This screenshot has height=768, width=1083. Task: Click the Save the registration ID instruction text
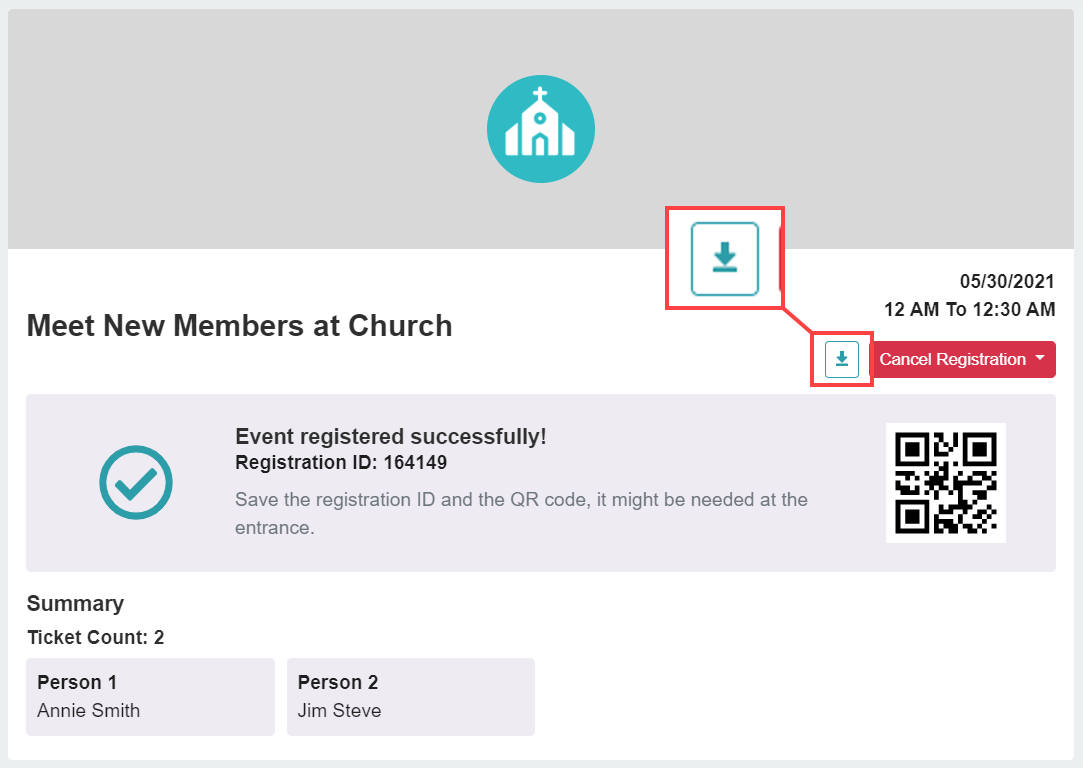pos(521,513)
